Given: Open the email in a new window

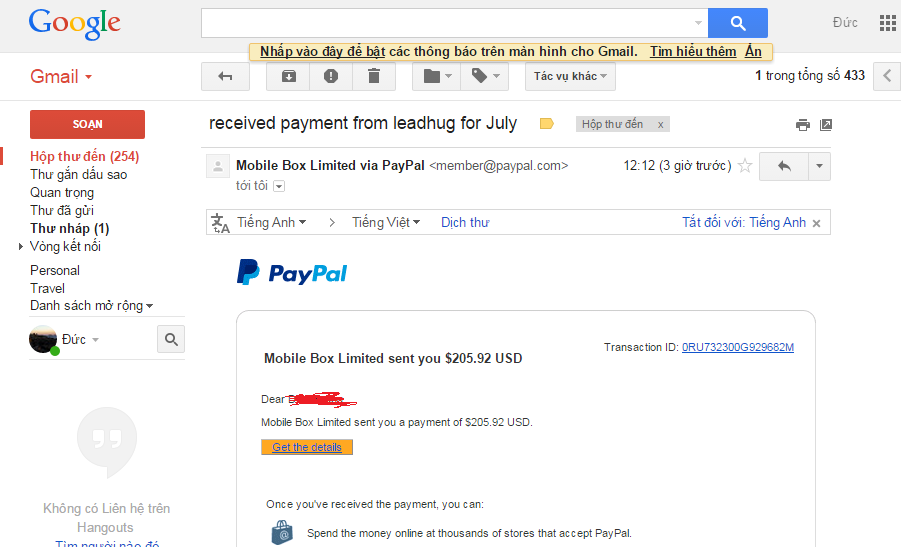Looking at the screenshot, I should click(x=826, y=125).
